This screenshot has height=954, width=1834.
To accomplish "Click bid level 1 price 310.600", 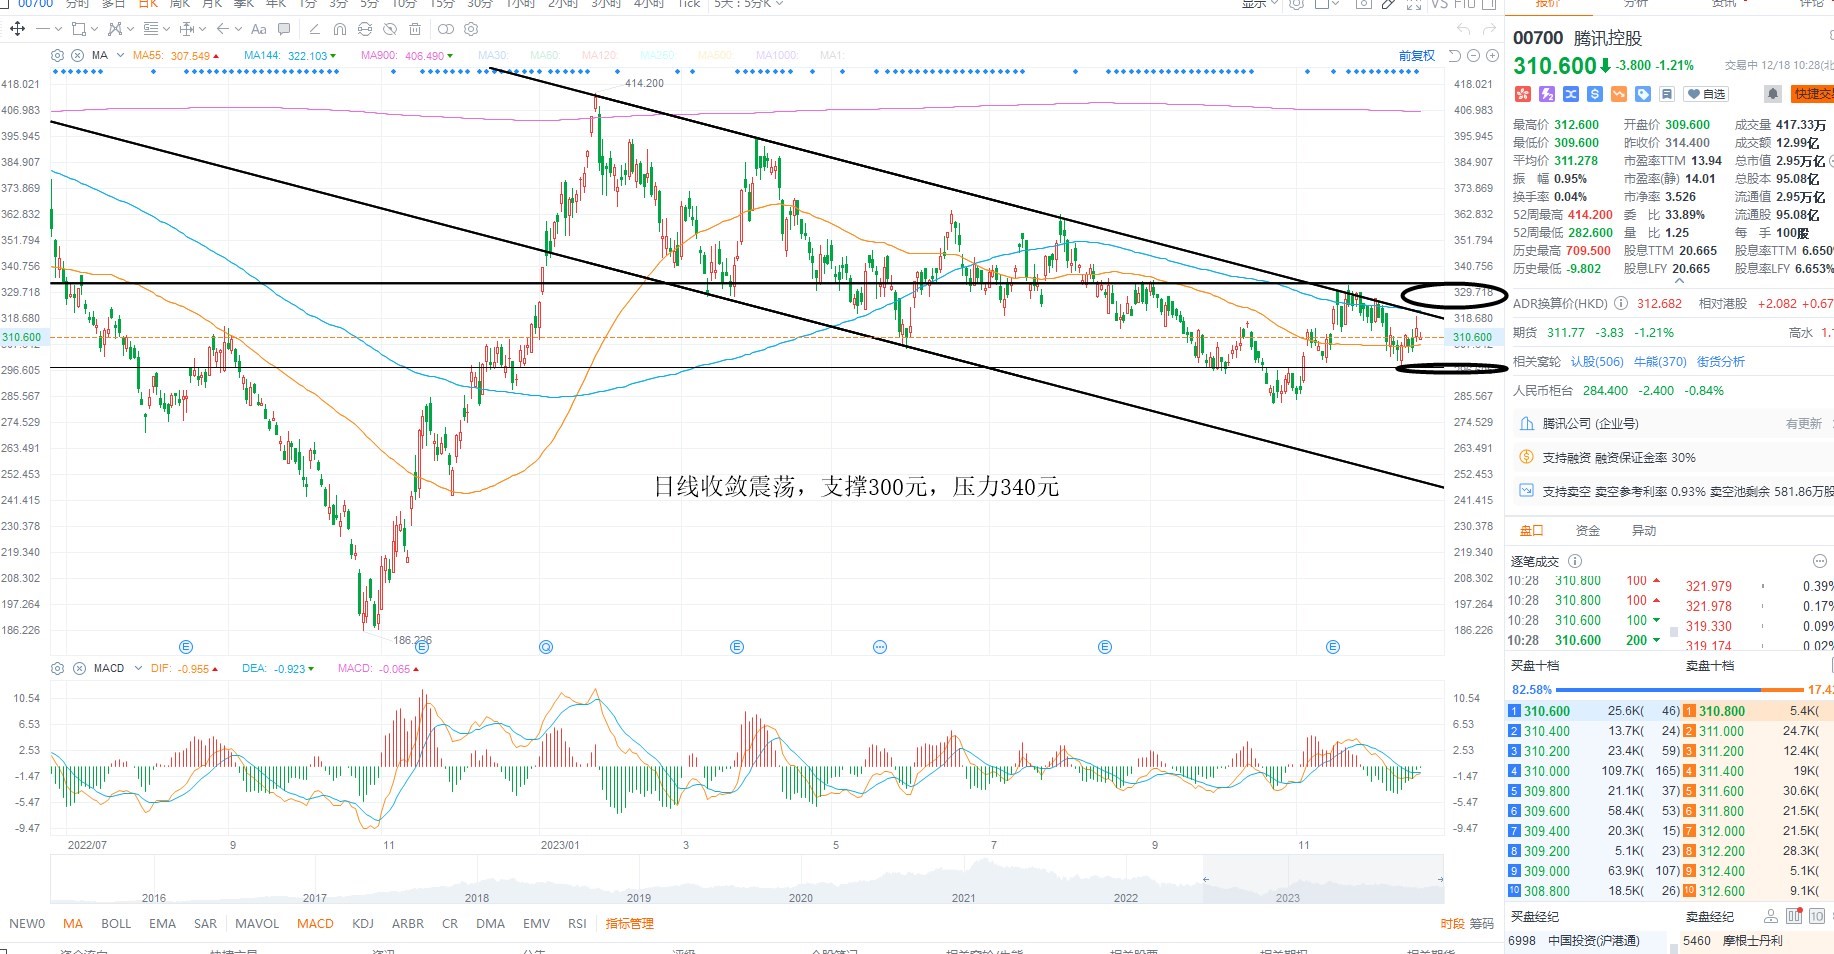I will (x=1547, y=711).
